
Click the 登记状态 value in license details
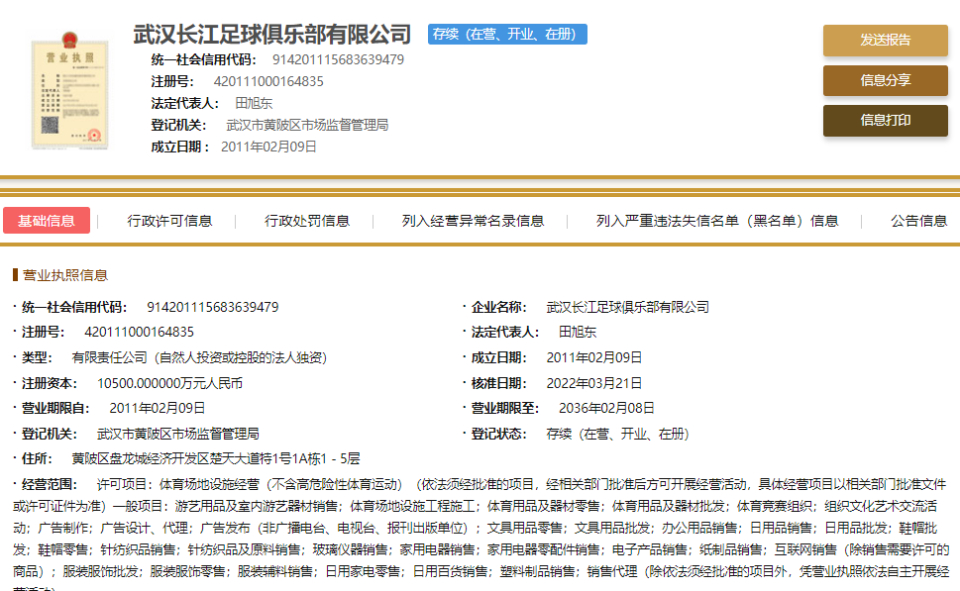point(618,434)
